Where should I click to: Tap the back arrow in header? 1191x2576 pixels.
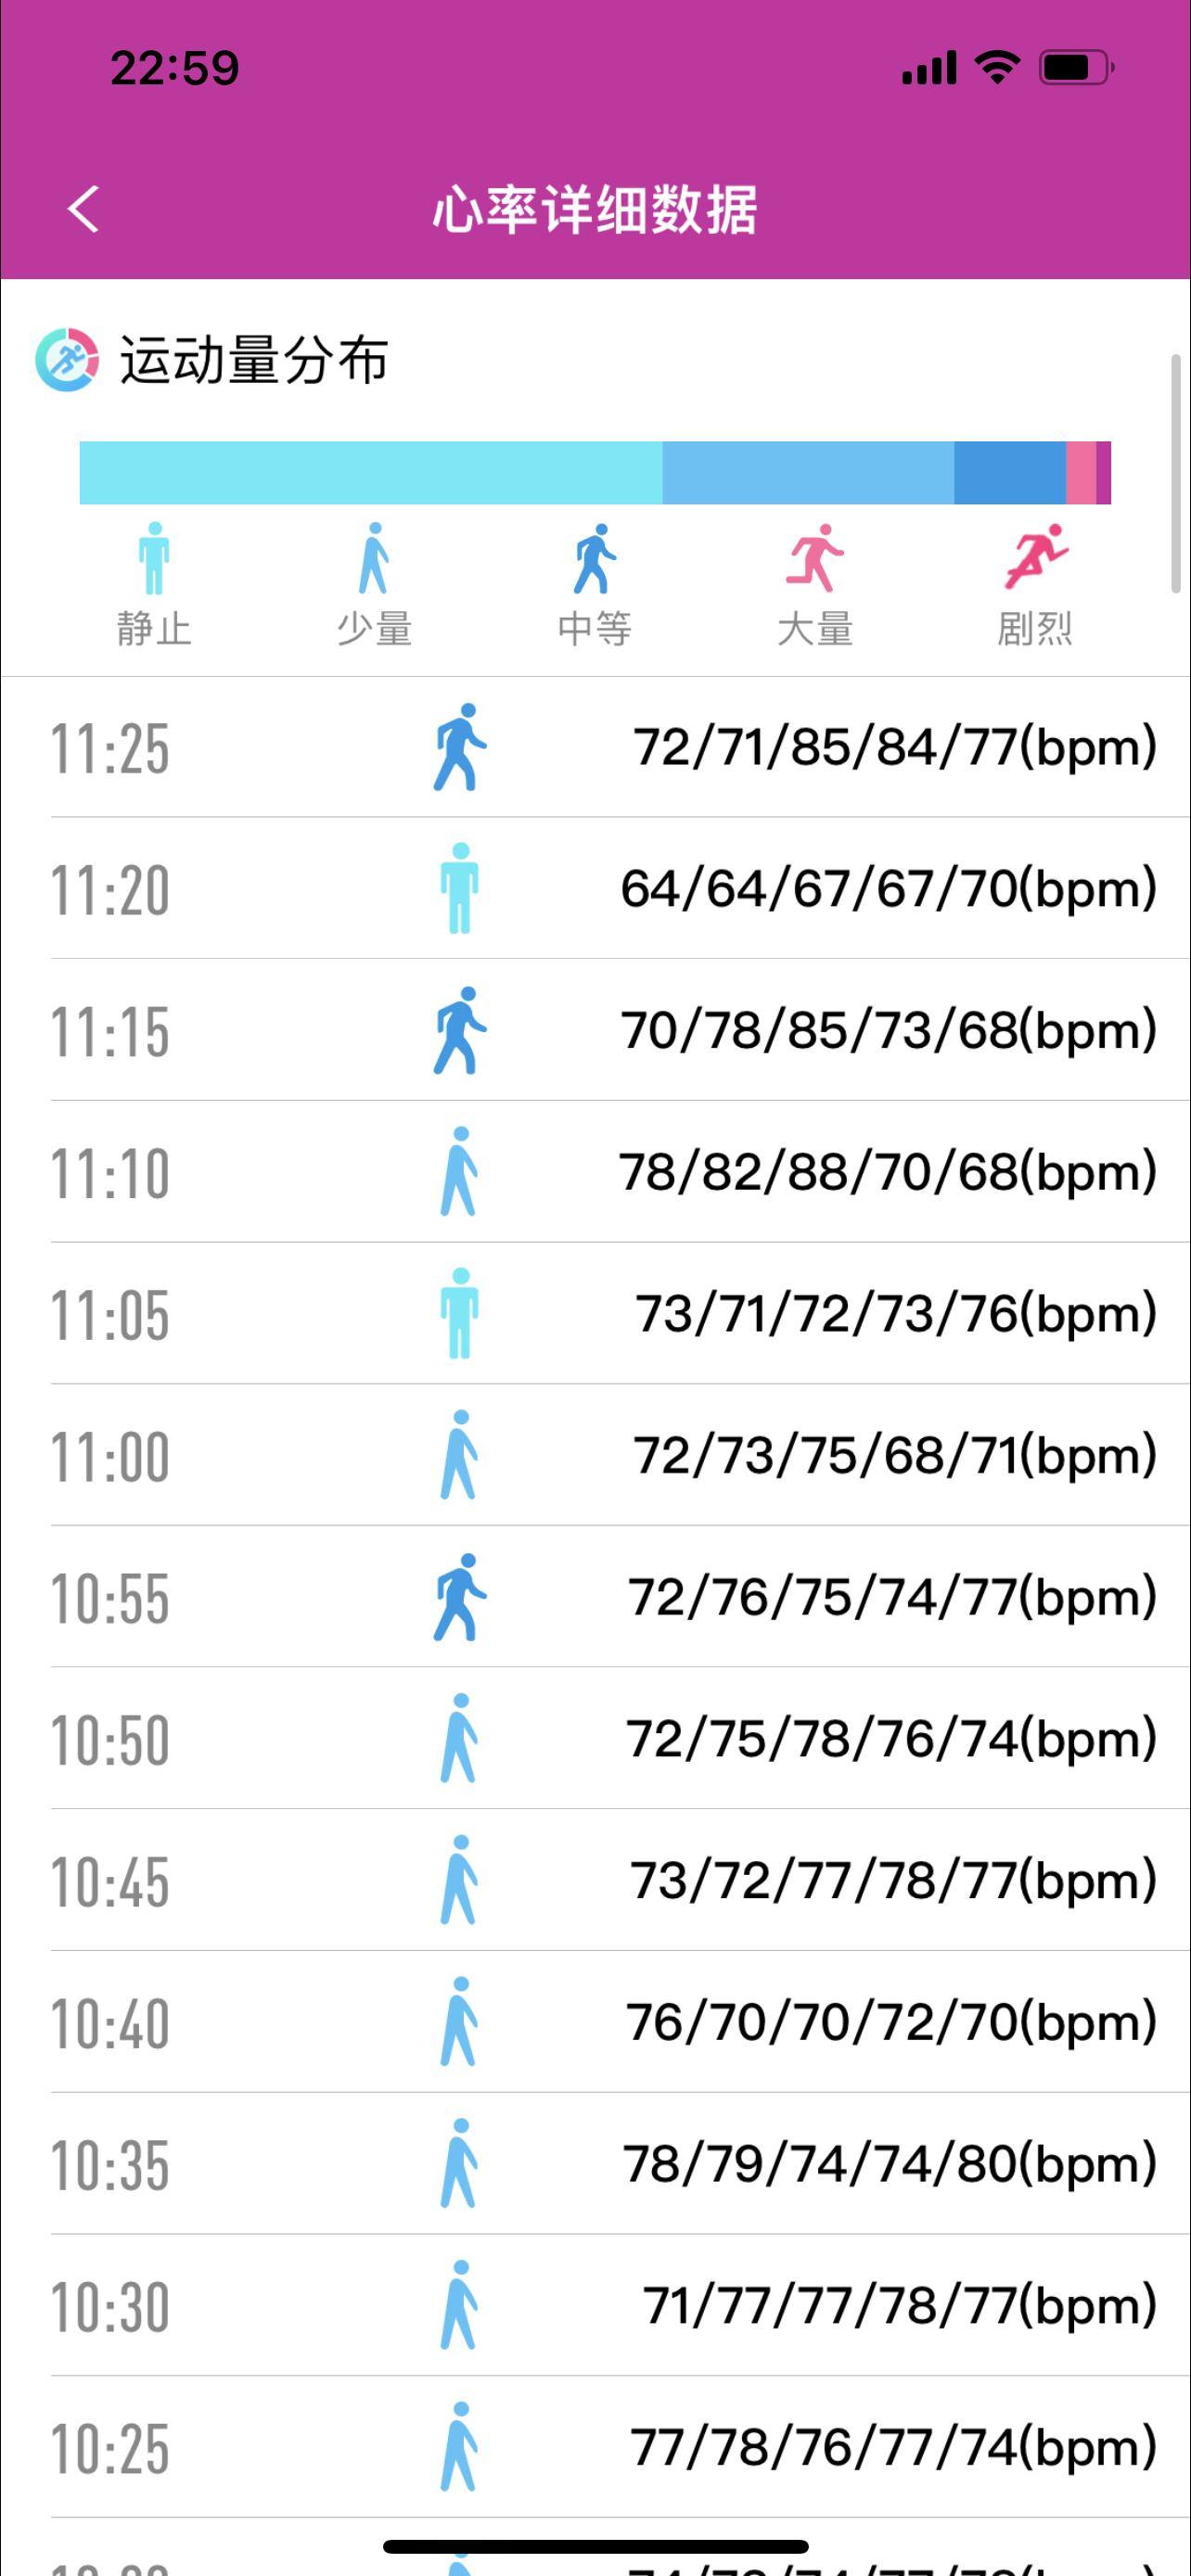click(x=84, y=210)
